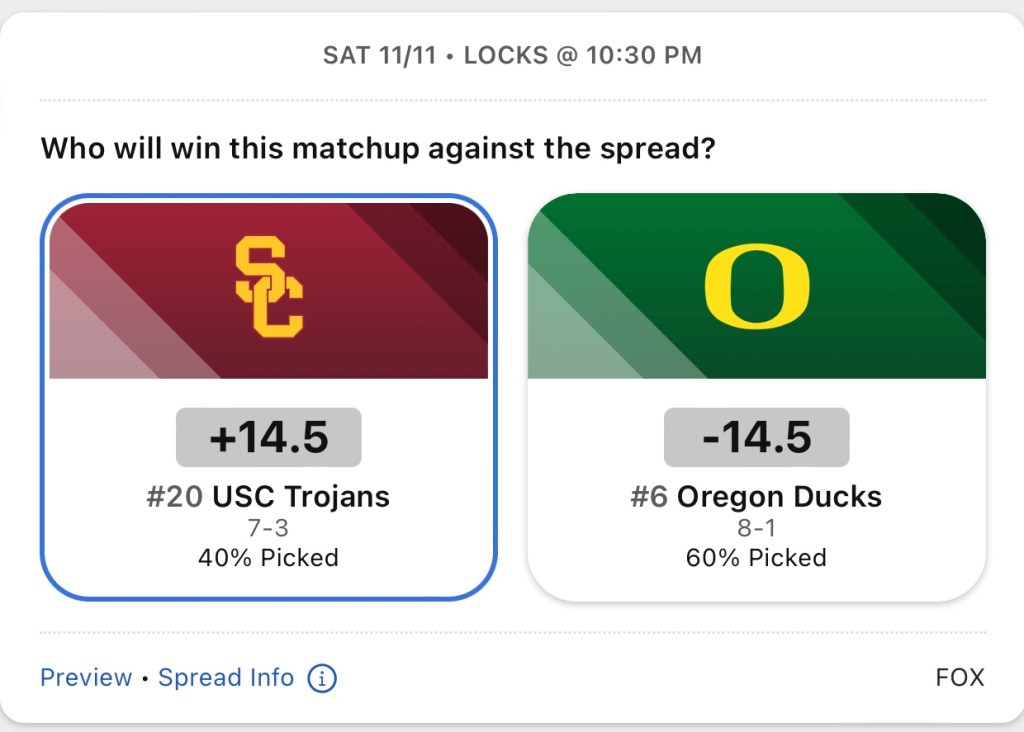1024x732 pixels.
Task: Click the USC 7-3 record
Action: [268, 528]
